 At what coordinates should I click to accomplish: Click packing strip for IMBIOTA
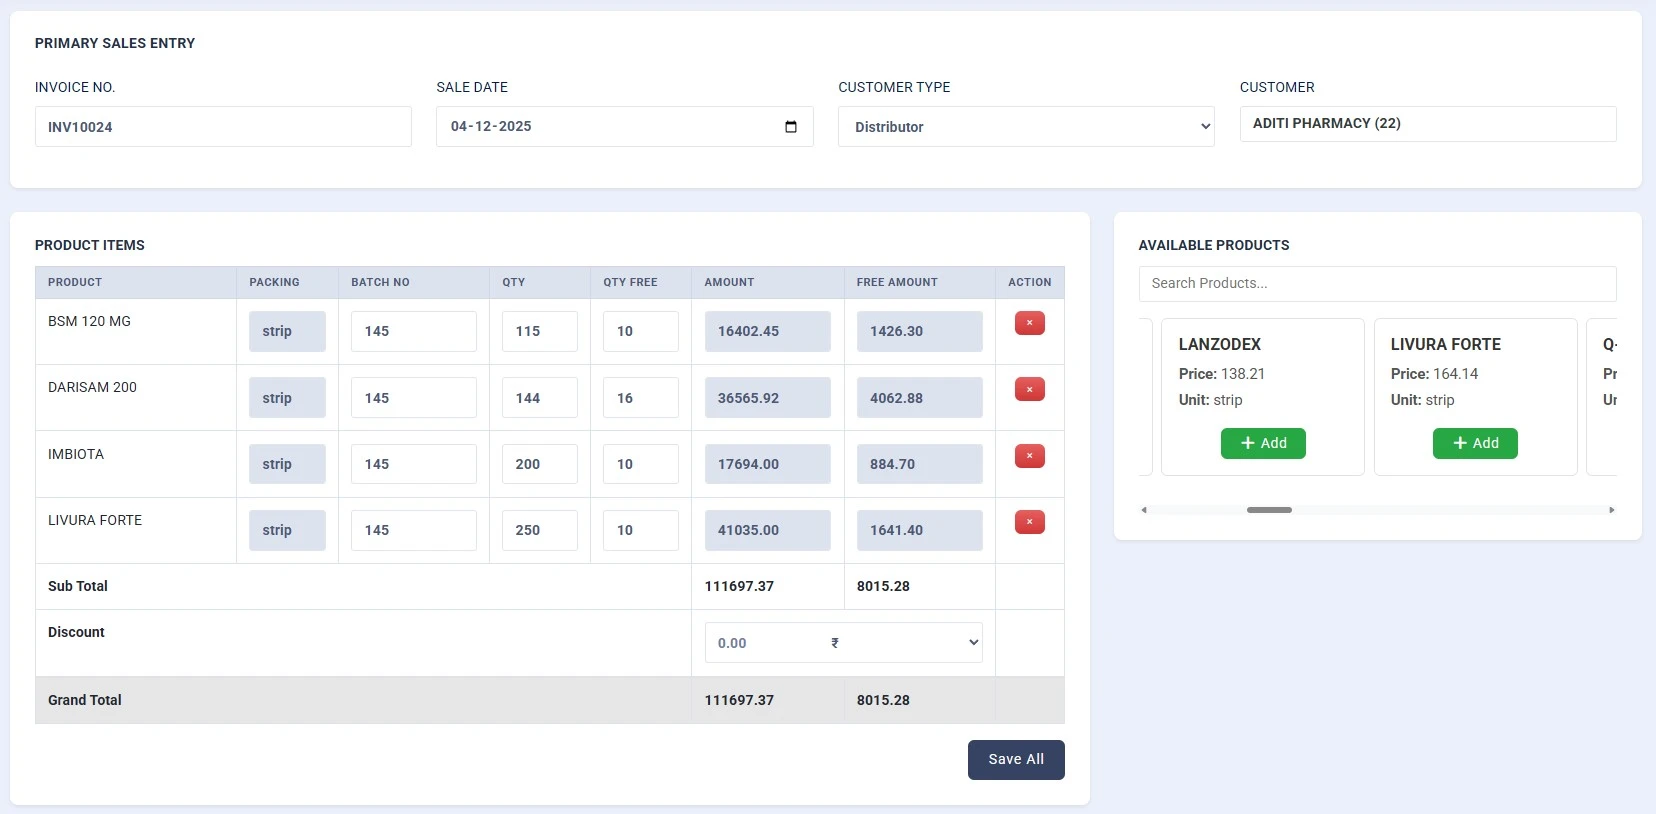click(x=287, y=464)
